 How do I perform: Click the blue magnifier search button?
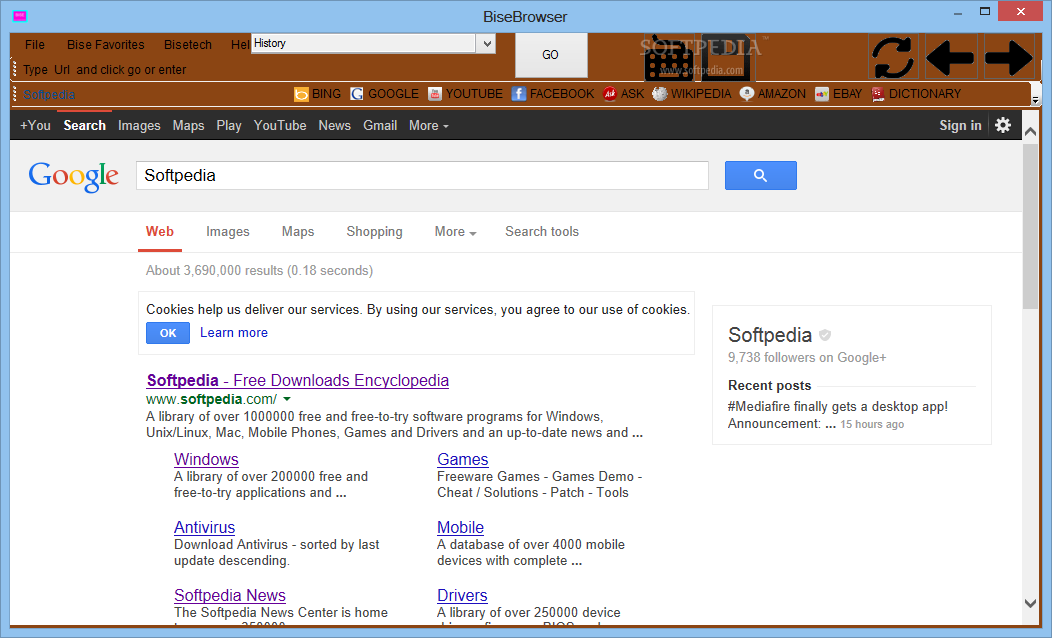(761, 175)
